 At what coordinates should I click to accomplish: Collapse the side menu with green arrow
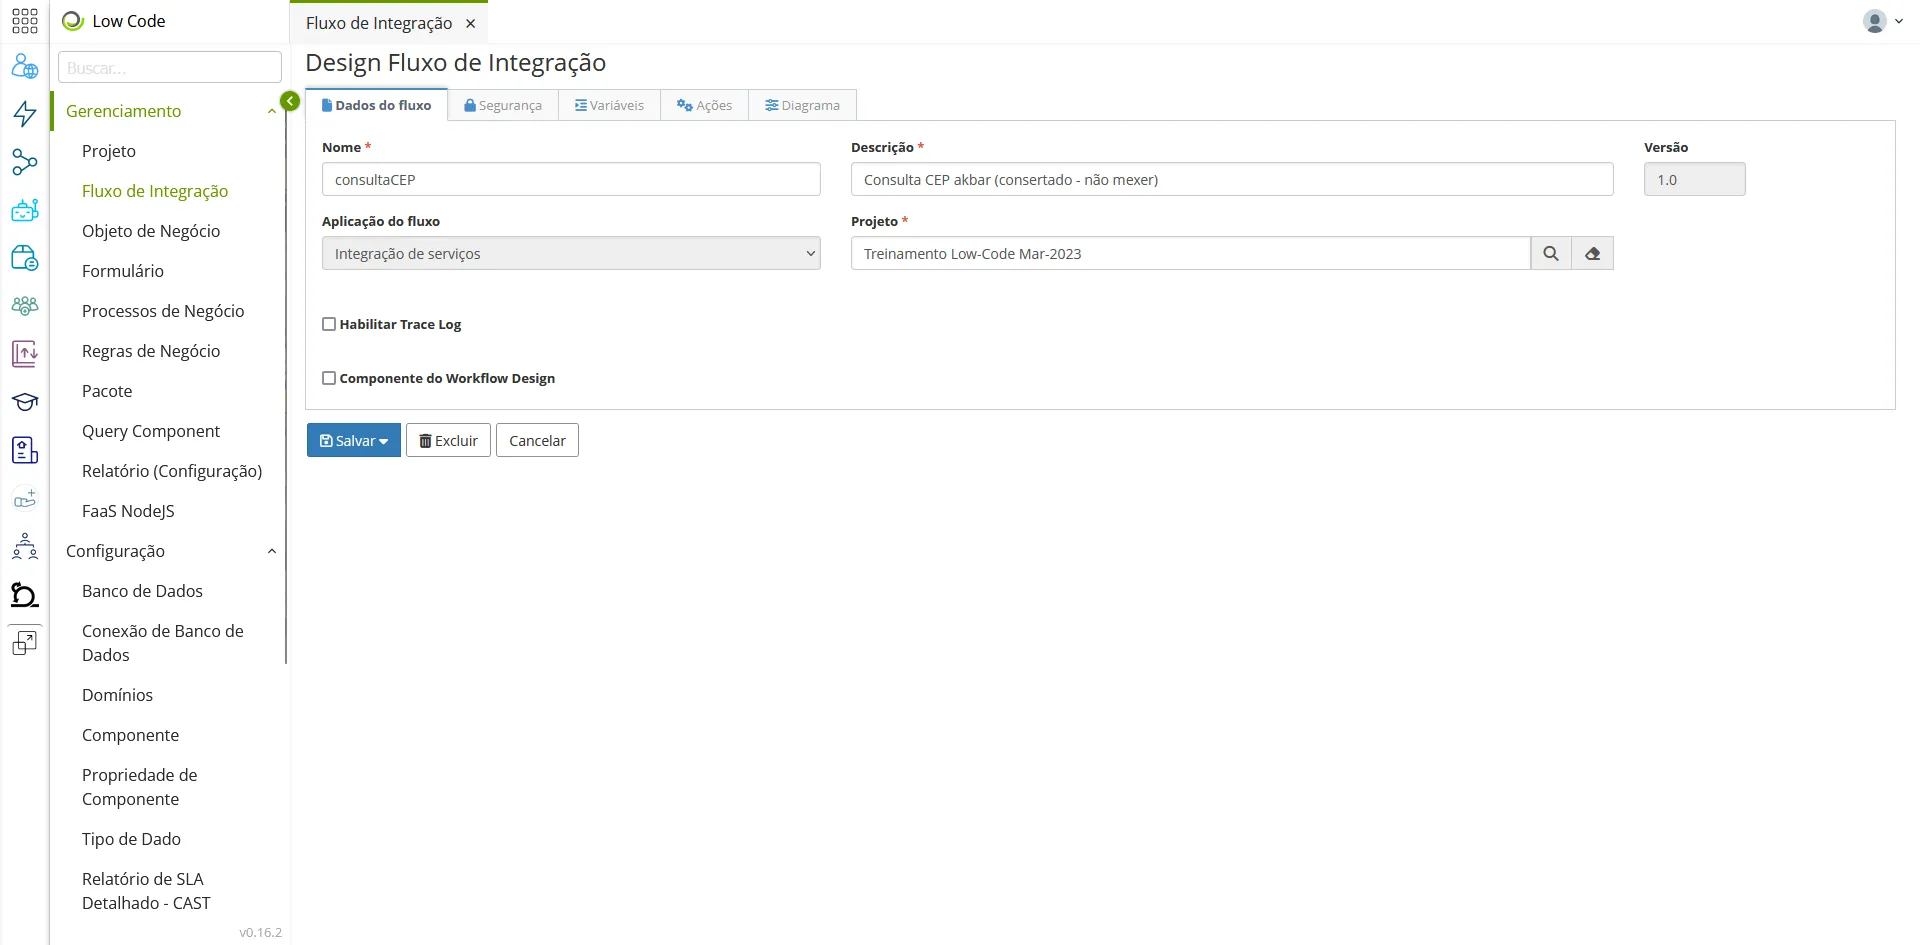(290, 101)
